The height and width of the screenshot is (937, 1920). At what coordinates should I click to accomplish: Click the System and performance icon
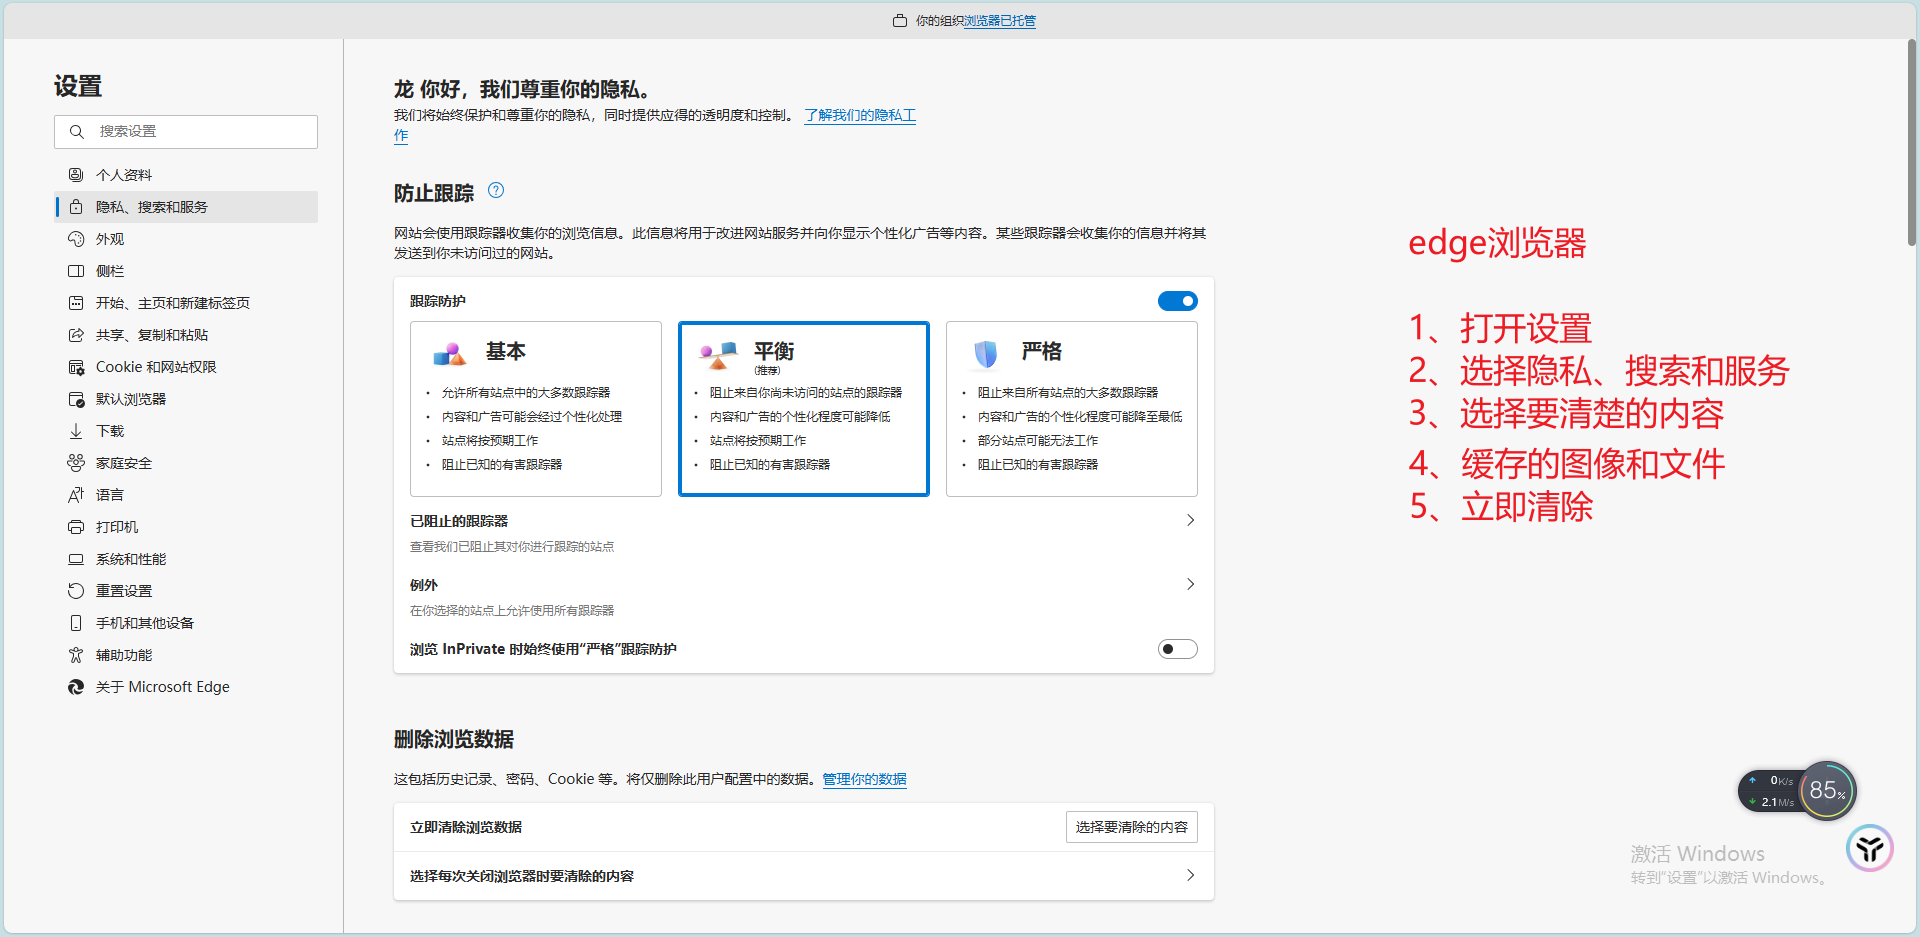[76, 559]
